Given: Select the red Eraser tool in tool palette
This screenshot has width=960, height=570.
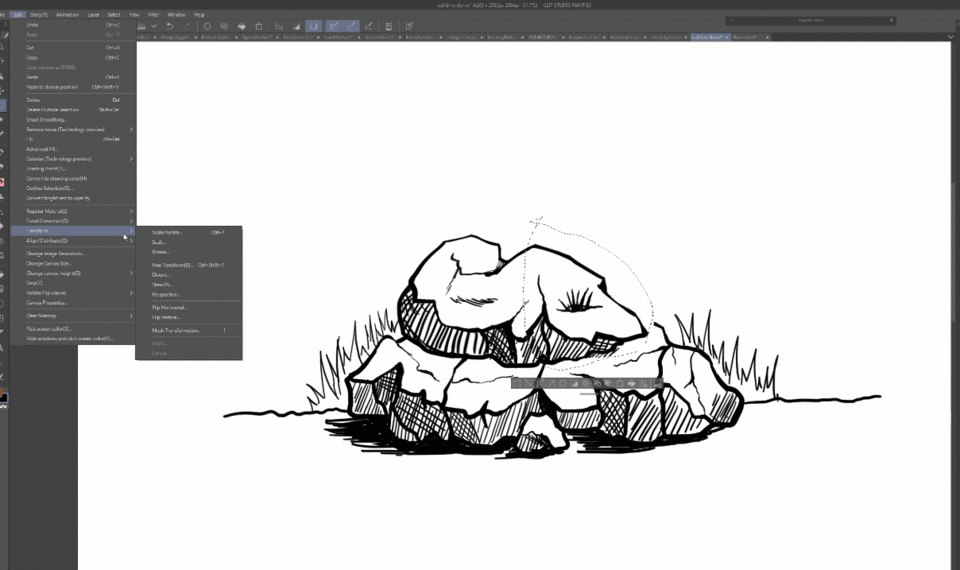Looking at the screenshot, I should 2,182.
